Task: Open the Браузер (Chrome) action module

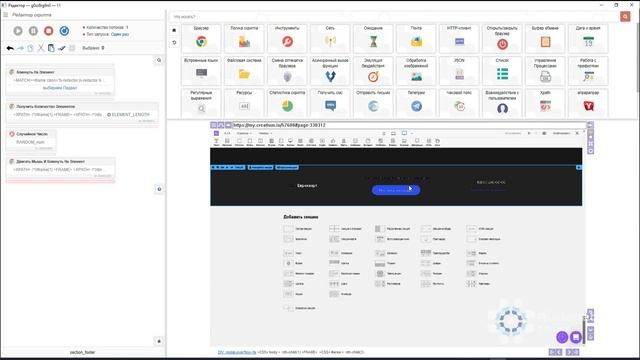Action: click(x=201, y=39)
